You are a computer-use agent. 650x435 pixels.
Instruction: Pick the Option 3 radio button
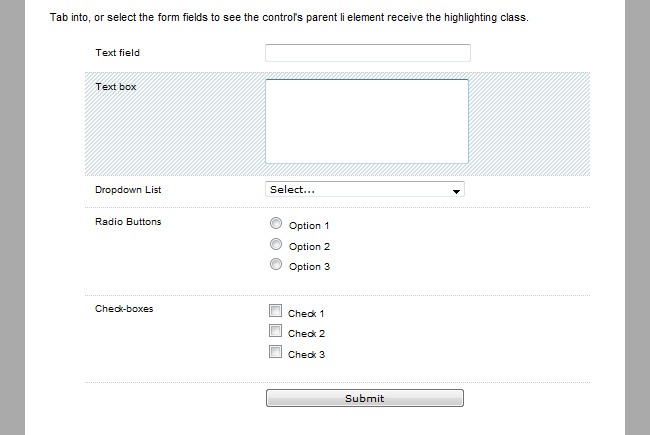(276, 265)
